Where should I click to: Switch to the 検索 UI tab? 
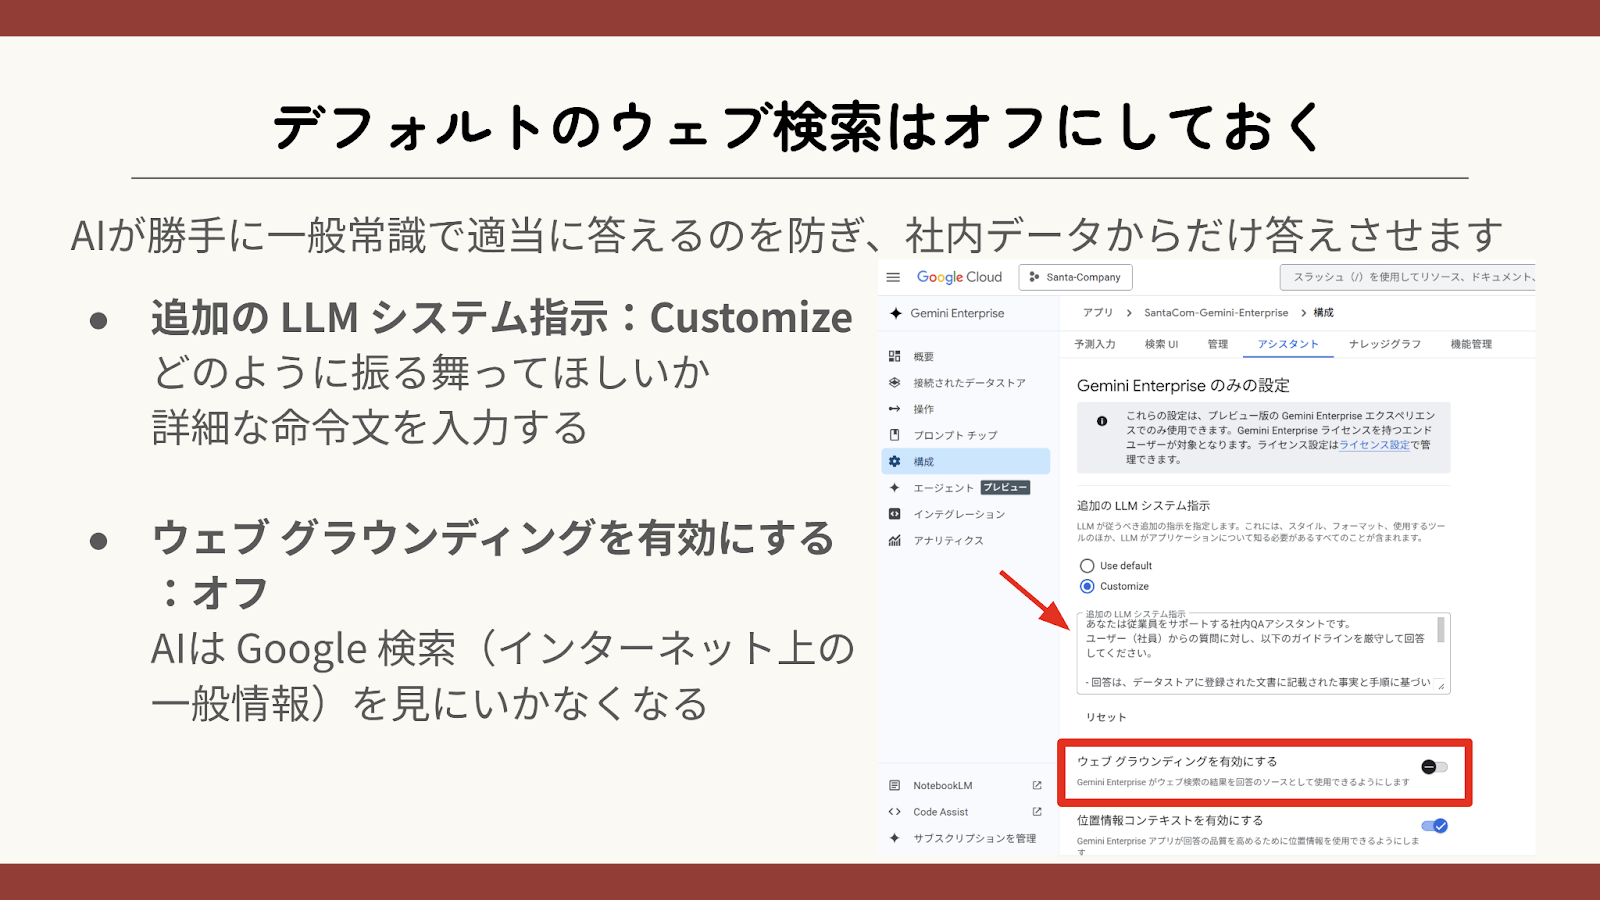click(1161, 344)
